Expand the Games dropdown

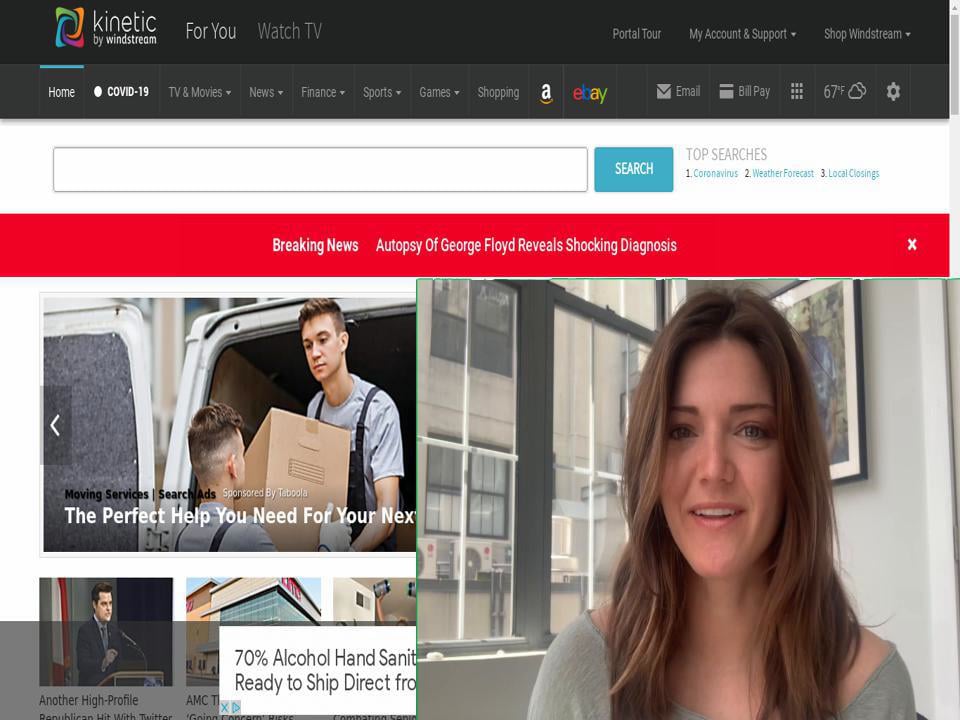(x=439, y=92)
